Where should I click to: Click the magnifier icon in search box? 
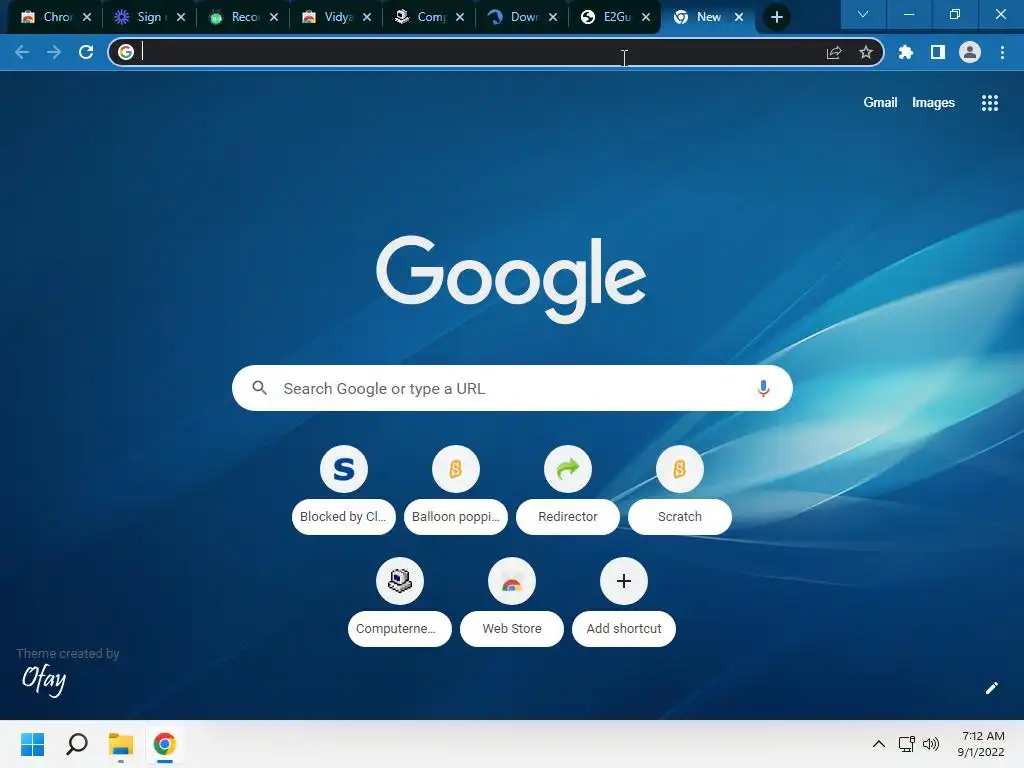click(x=259, y=388)
